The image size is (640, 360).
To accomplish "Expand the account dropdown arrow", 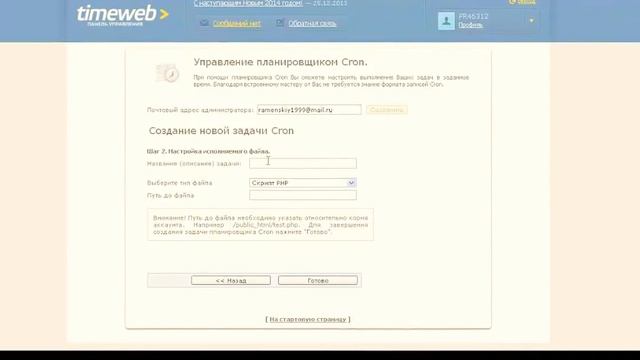I will point(531,20).
